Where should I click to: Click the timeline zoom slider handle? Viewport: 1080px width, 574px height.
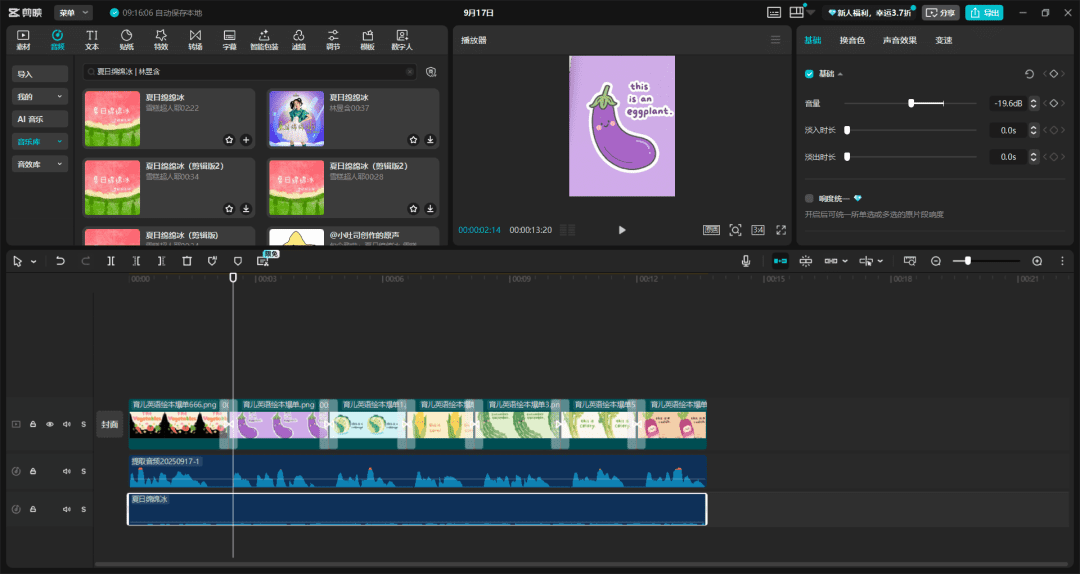[x=968, y=261]
